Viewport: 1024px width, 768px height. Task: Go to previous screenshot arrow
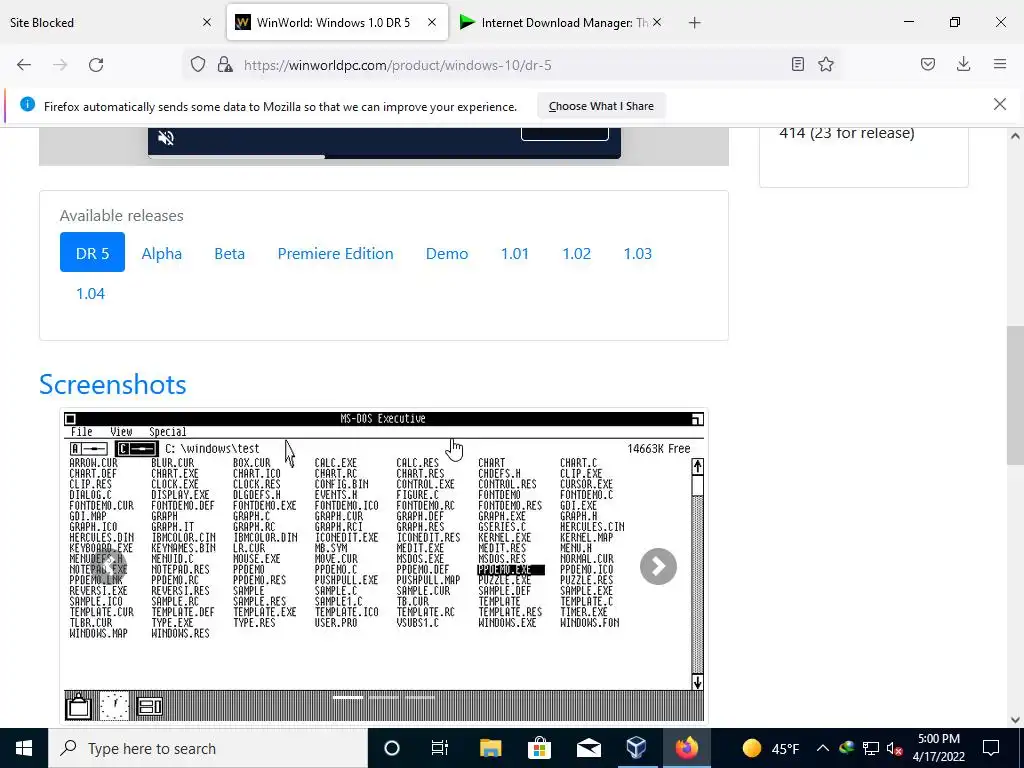(x=108, y=566)
